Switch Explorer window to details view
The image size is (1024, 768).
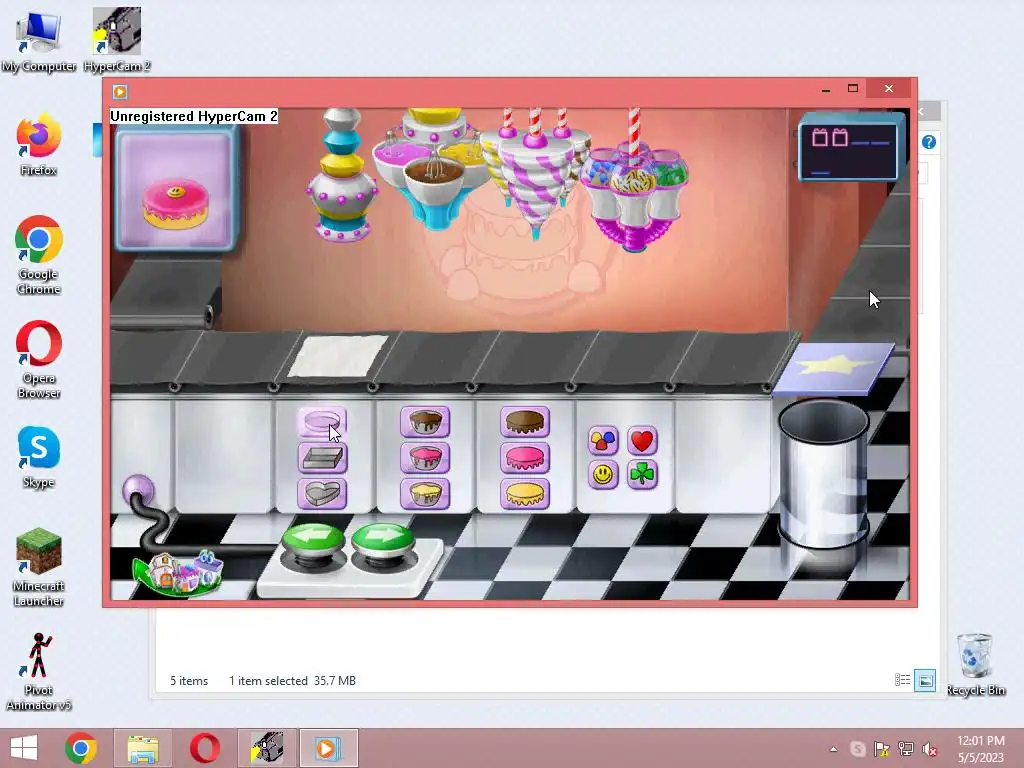(903, 680)
